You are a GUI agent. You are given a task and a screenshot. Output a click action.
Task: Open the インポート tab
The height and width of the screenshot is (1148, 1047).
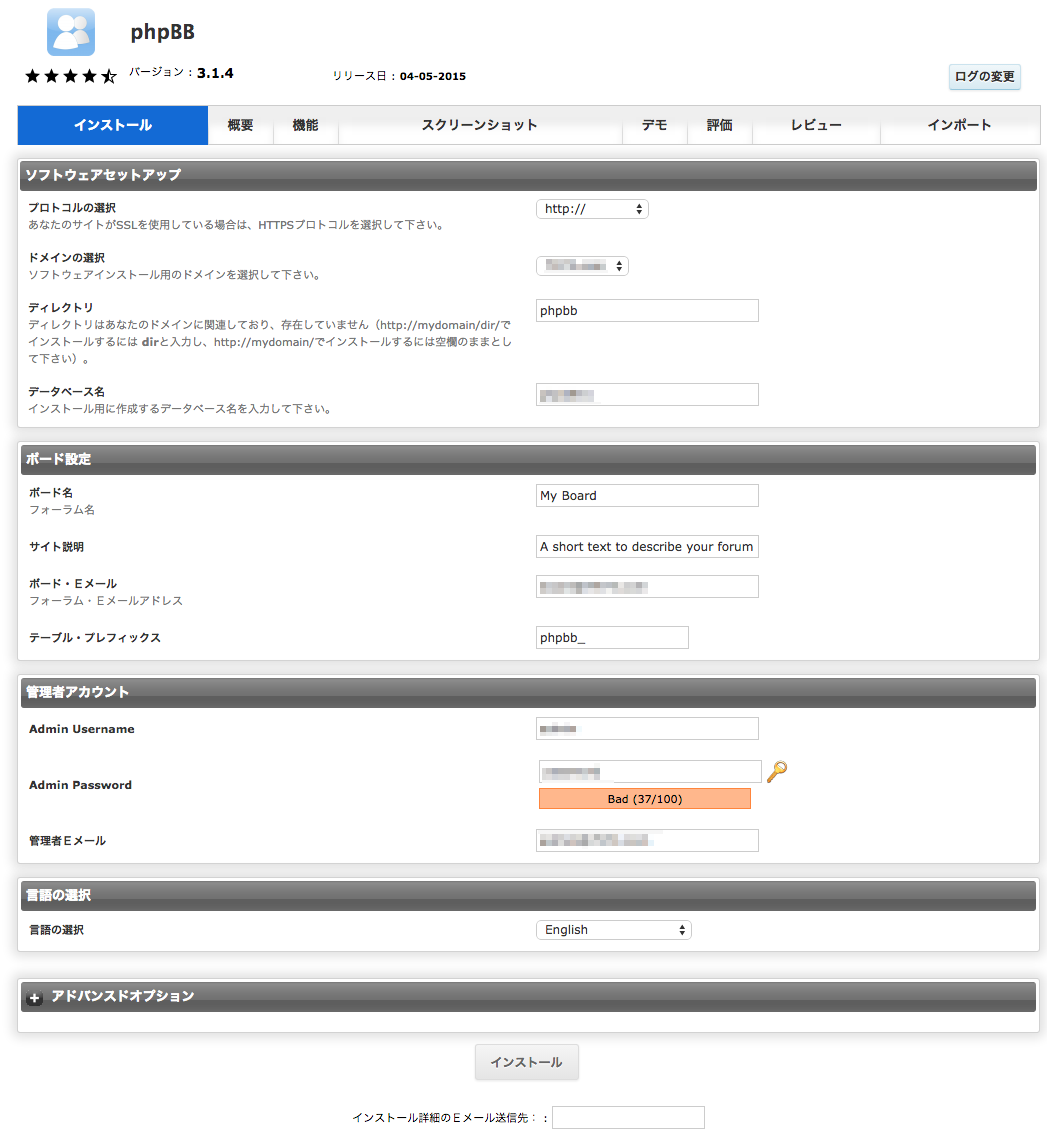pyautogui.click(x=959, y=126)
